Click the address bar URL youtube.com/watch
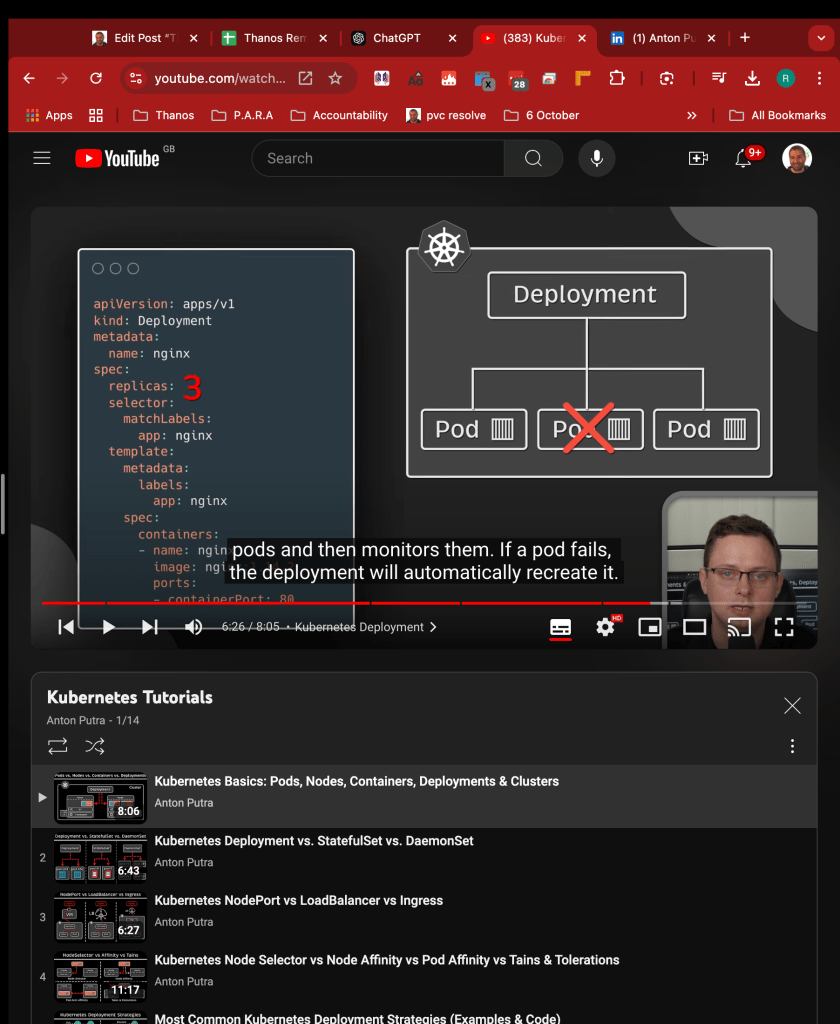 click(x=219, y=78)
